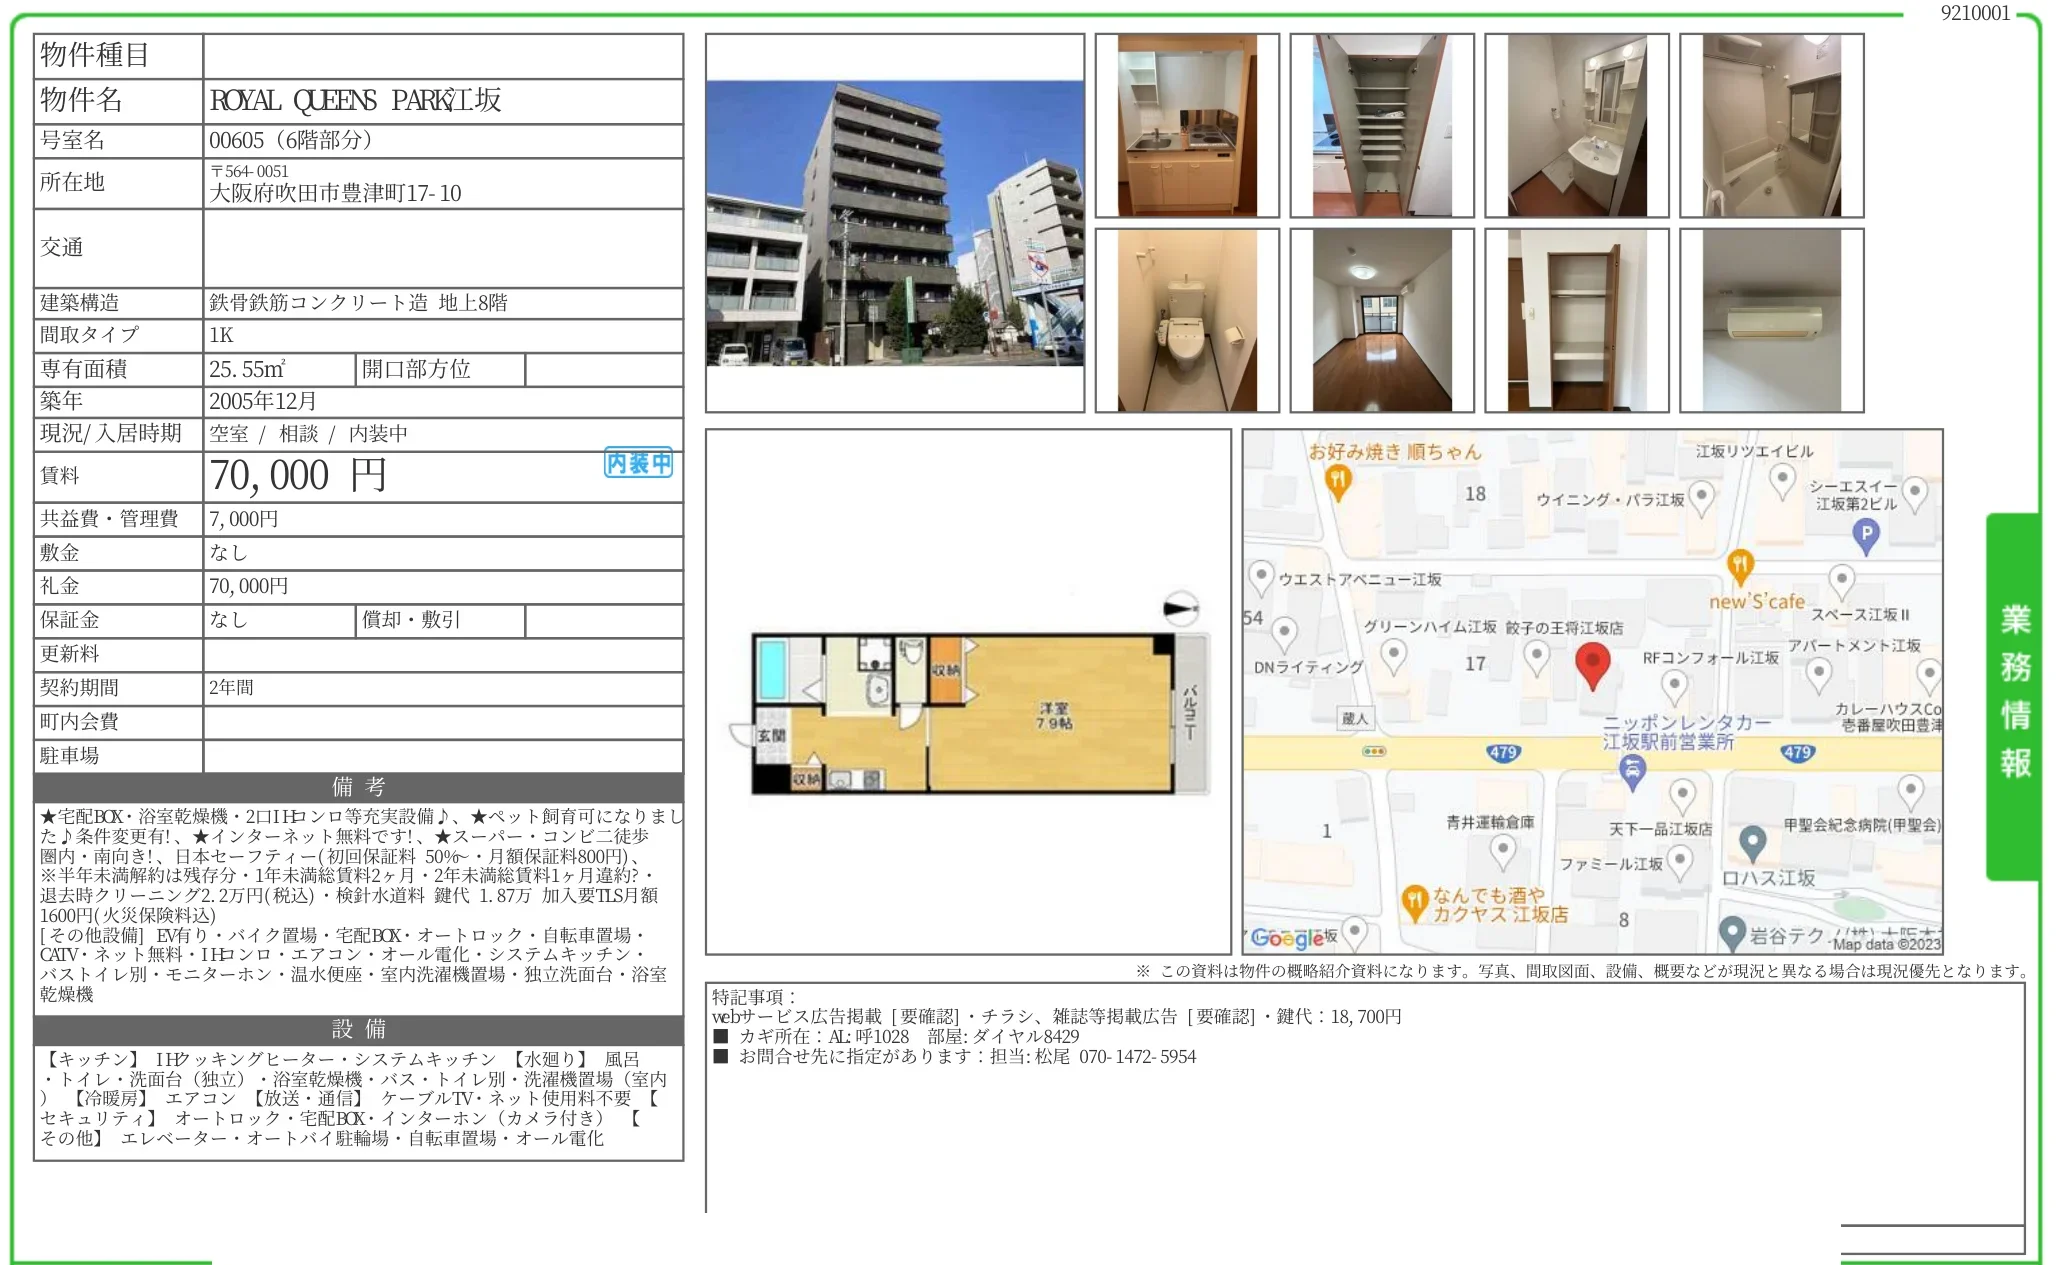Click the 設備 section header
This screenshot has height=1265, width=2056.
point(358,1028)
